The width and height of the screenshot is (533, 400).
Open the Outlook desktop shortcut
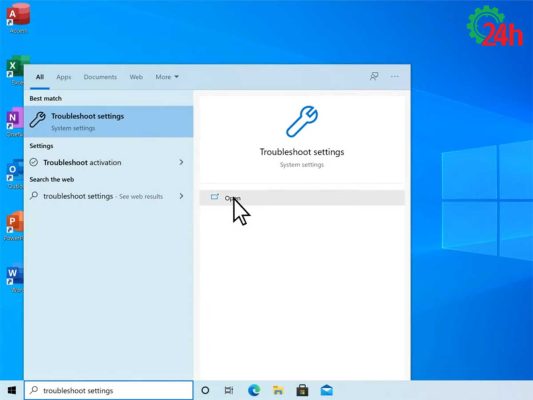click(15, 173)
